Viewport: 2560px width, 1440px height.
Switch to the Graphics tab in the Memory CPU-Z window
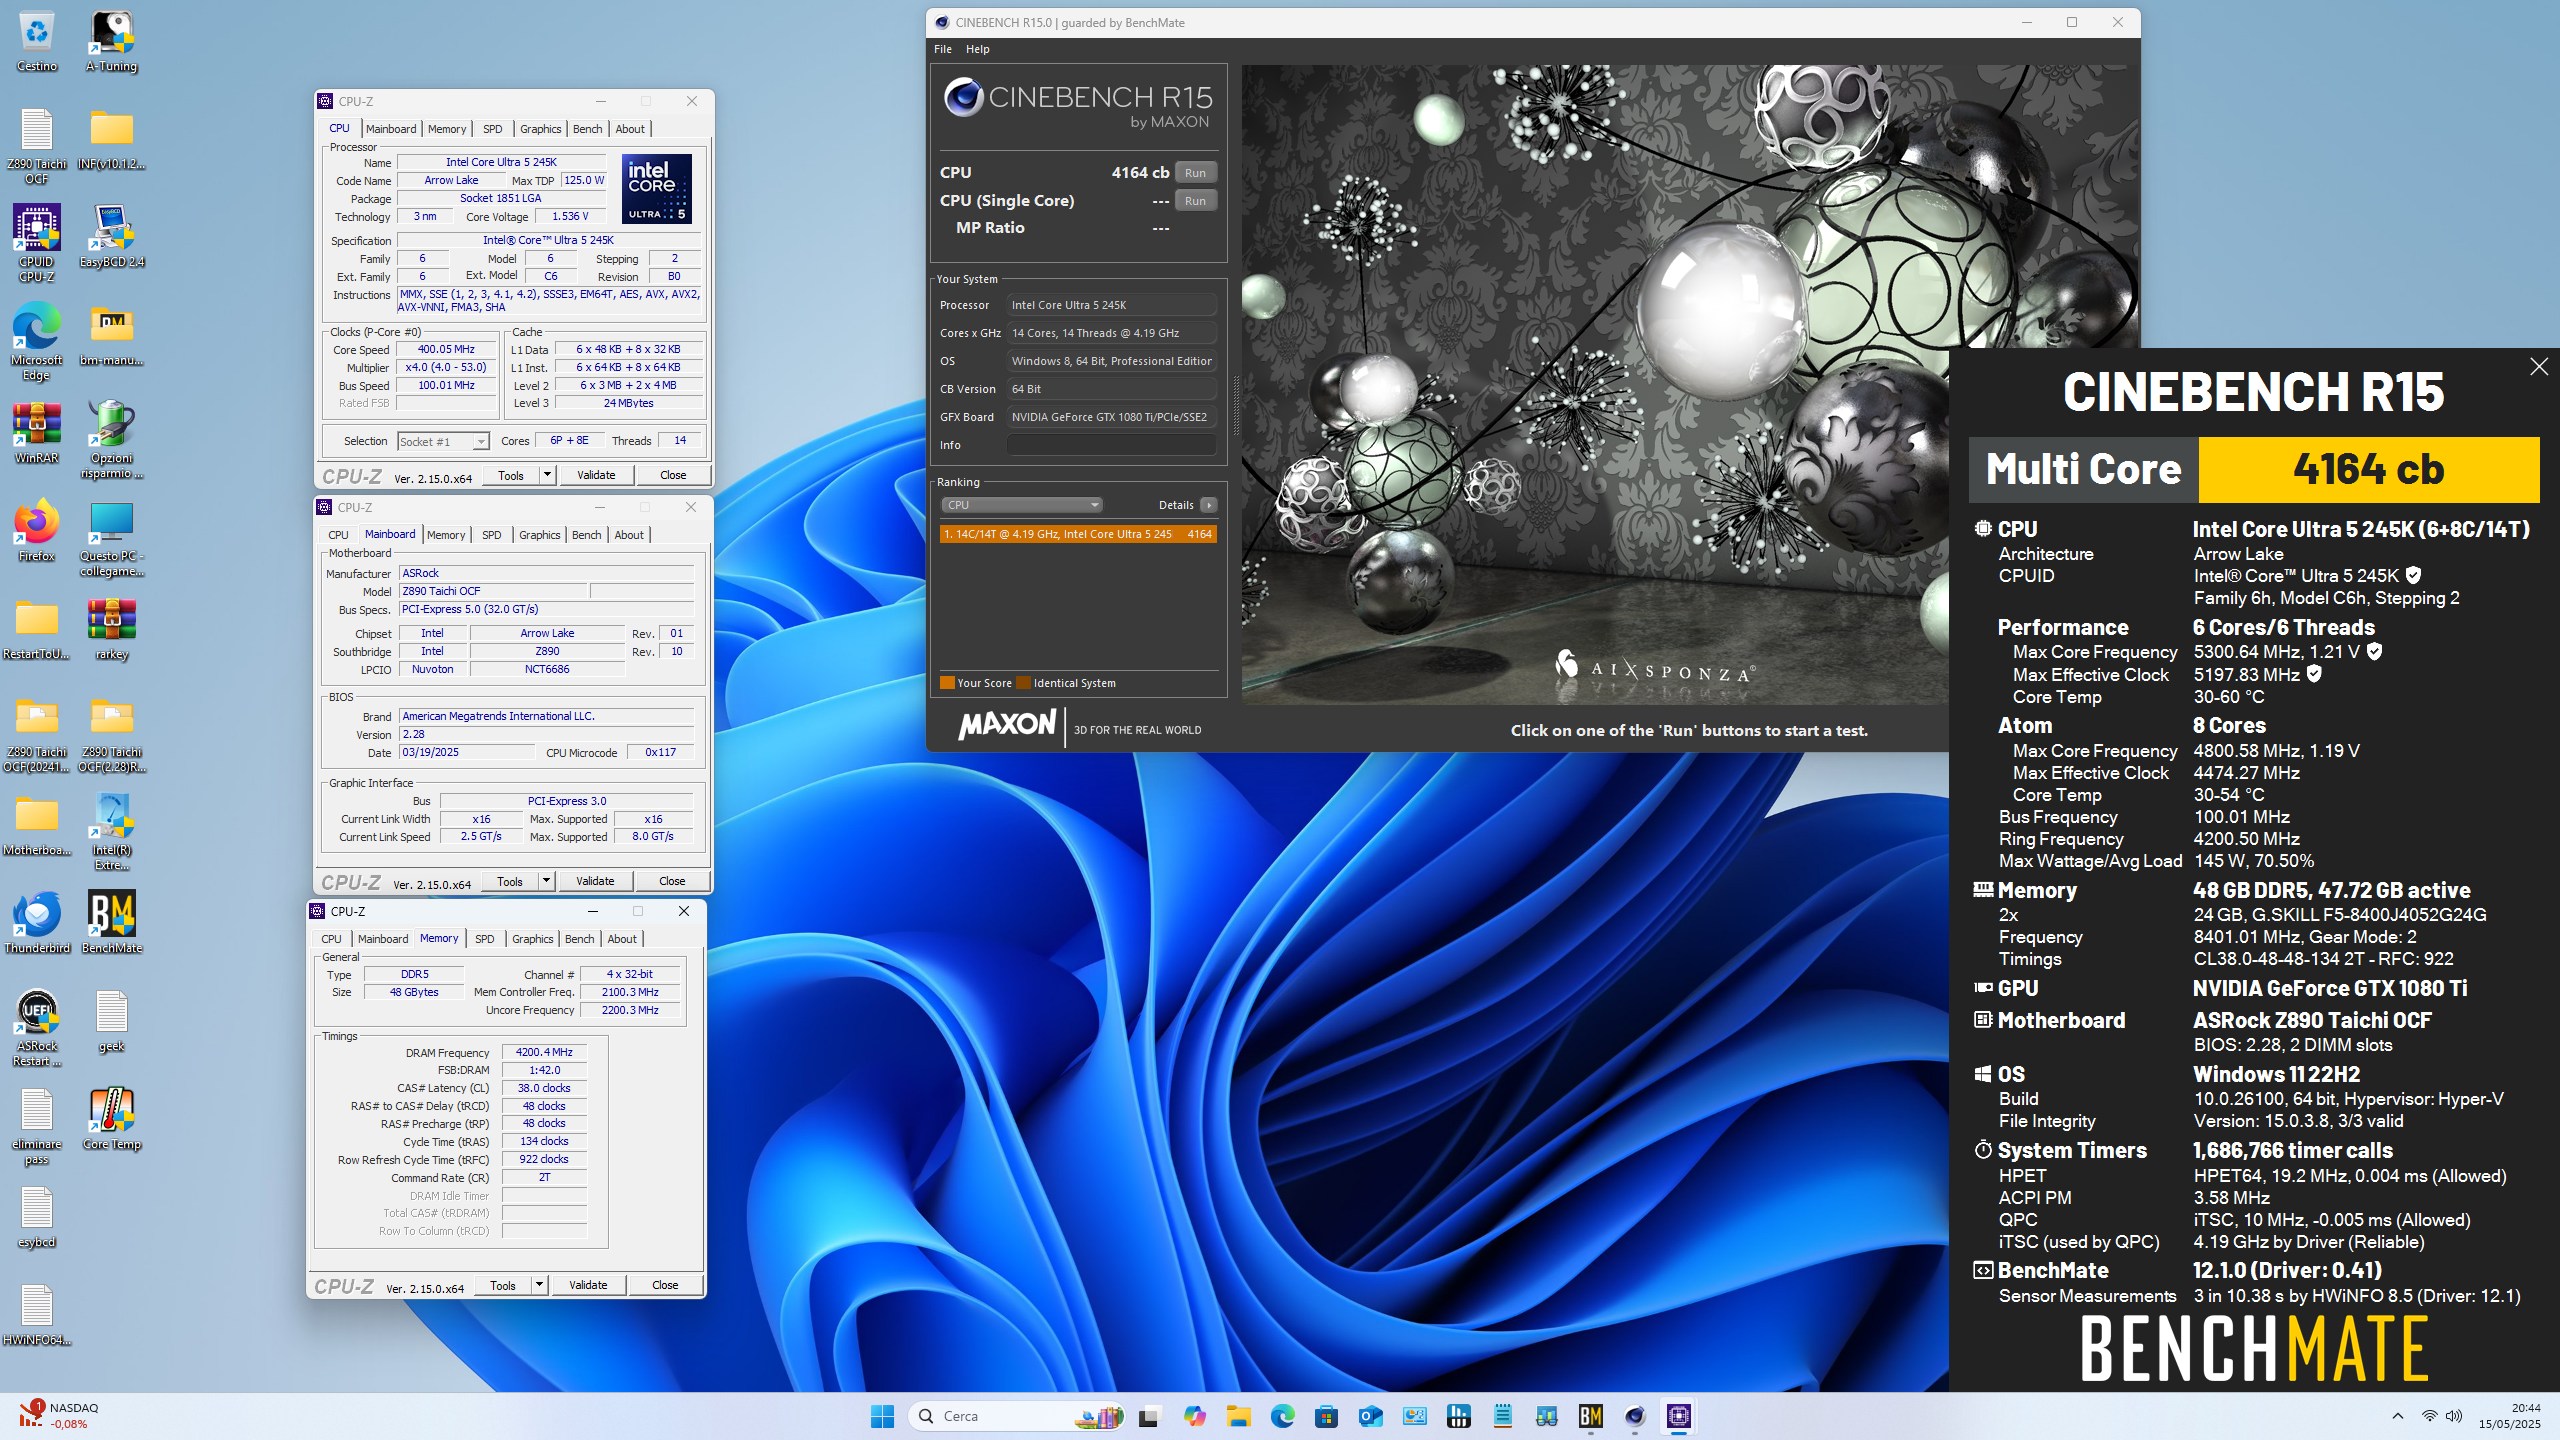tap(532, 939)
